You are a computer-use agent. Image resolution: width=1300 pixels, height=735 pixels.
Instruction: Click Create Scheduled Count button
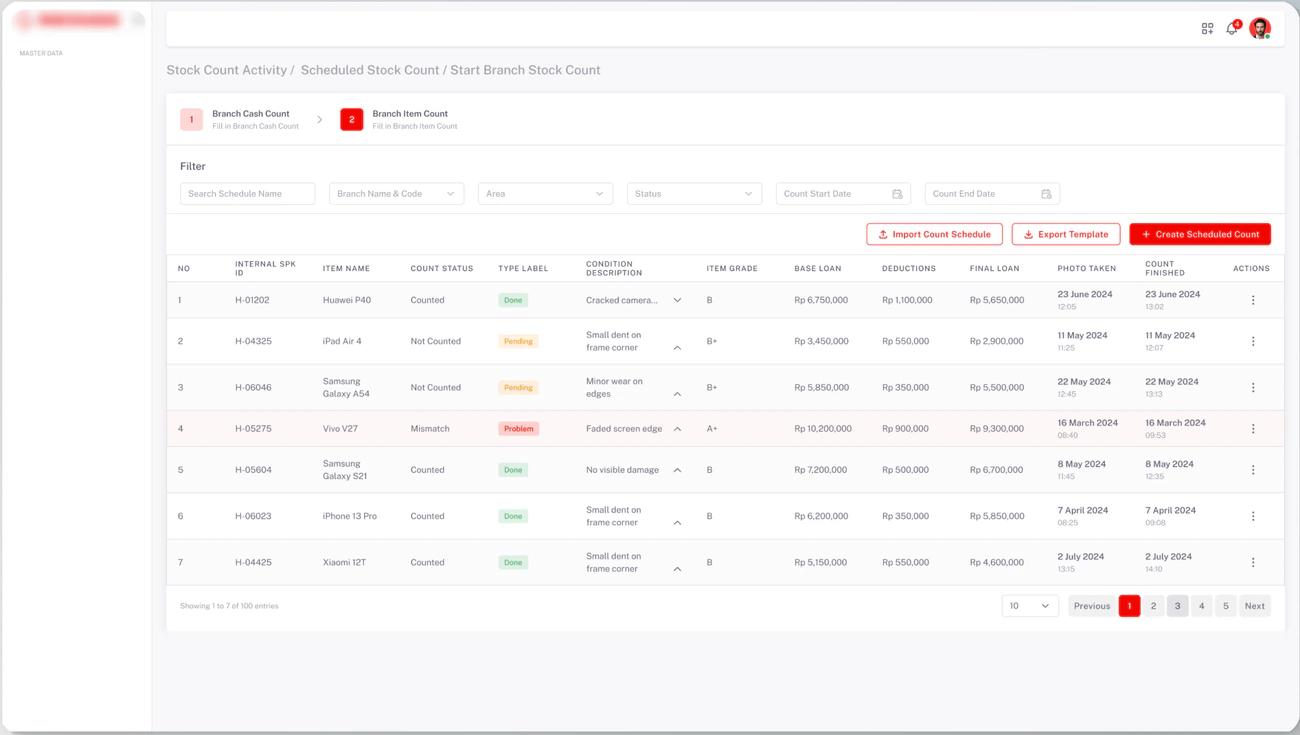1200,234
